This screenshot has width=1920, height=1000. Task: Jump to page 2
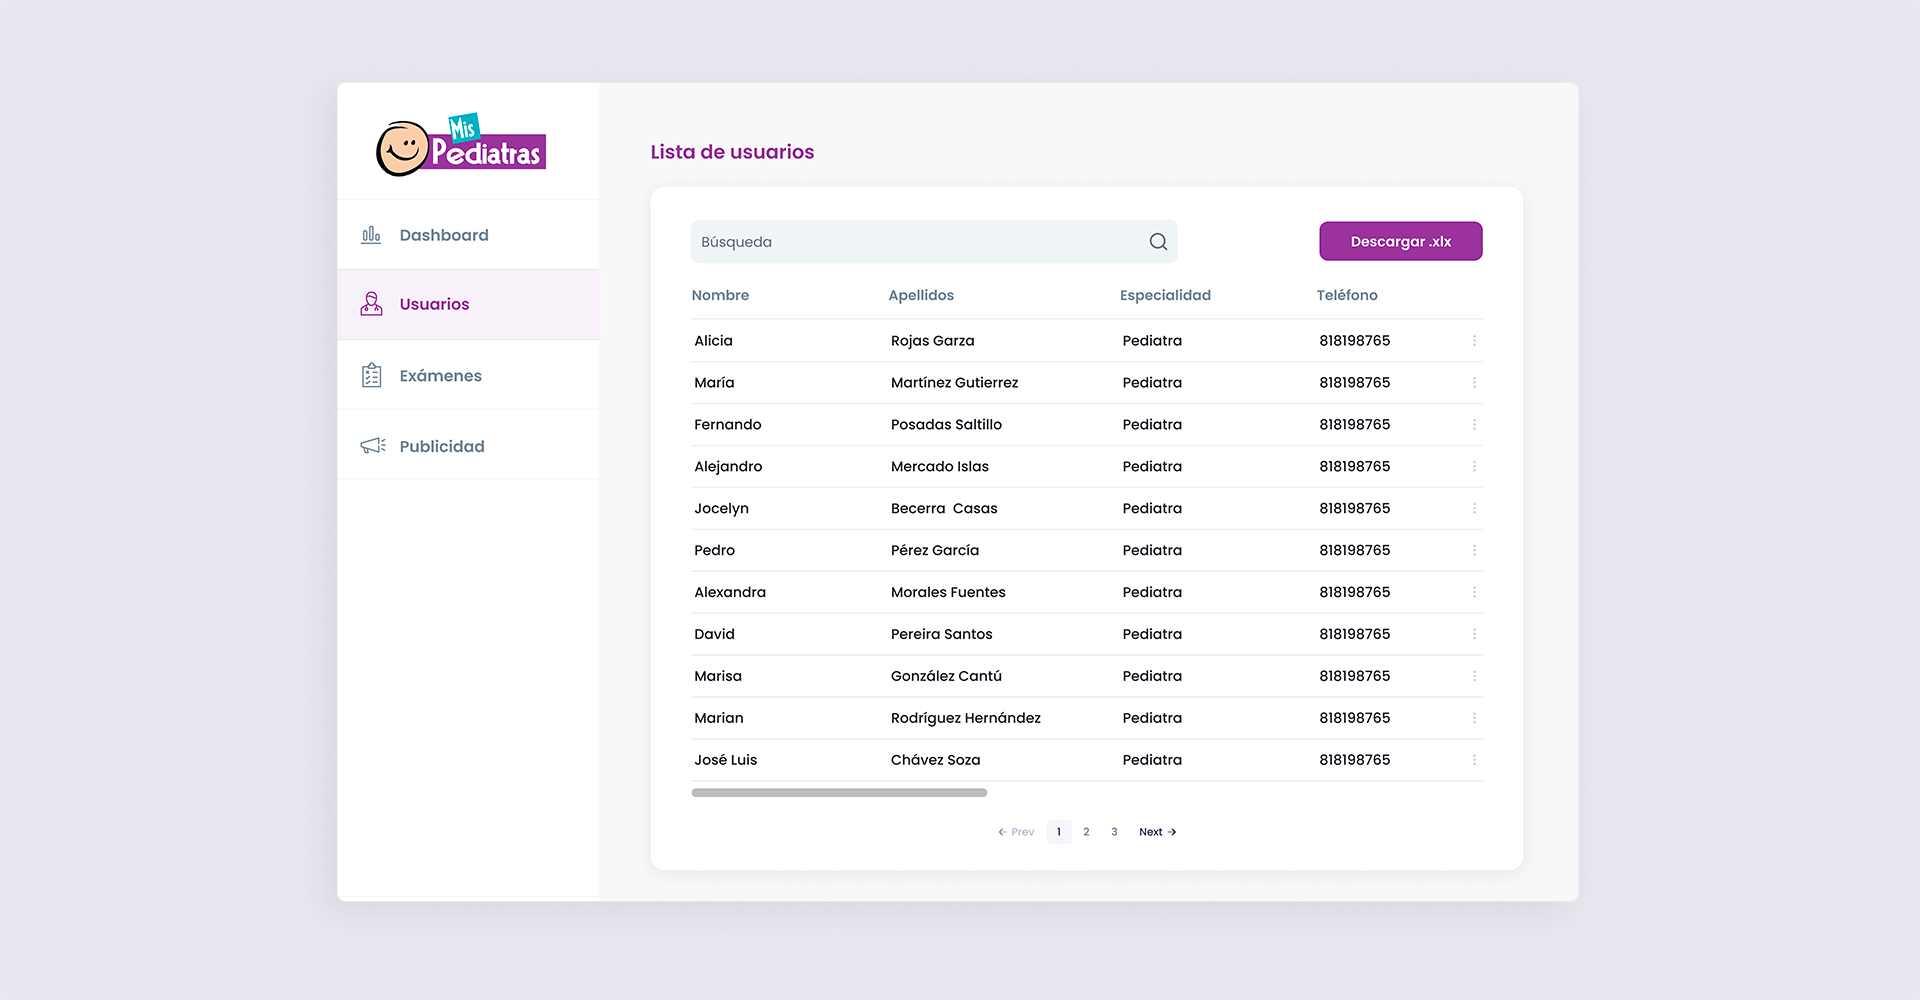1086,832
